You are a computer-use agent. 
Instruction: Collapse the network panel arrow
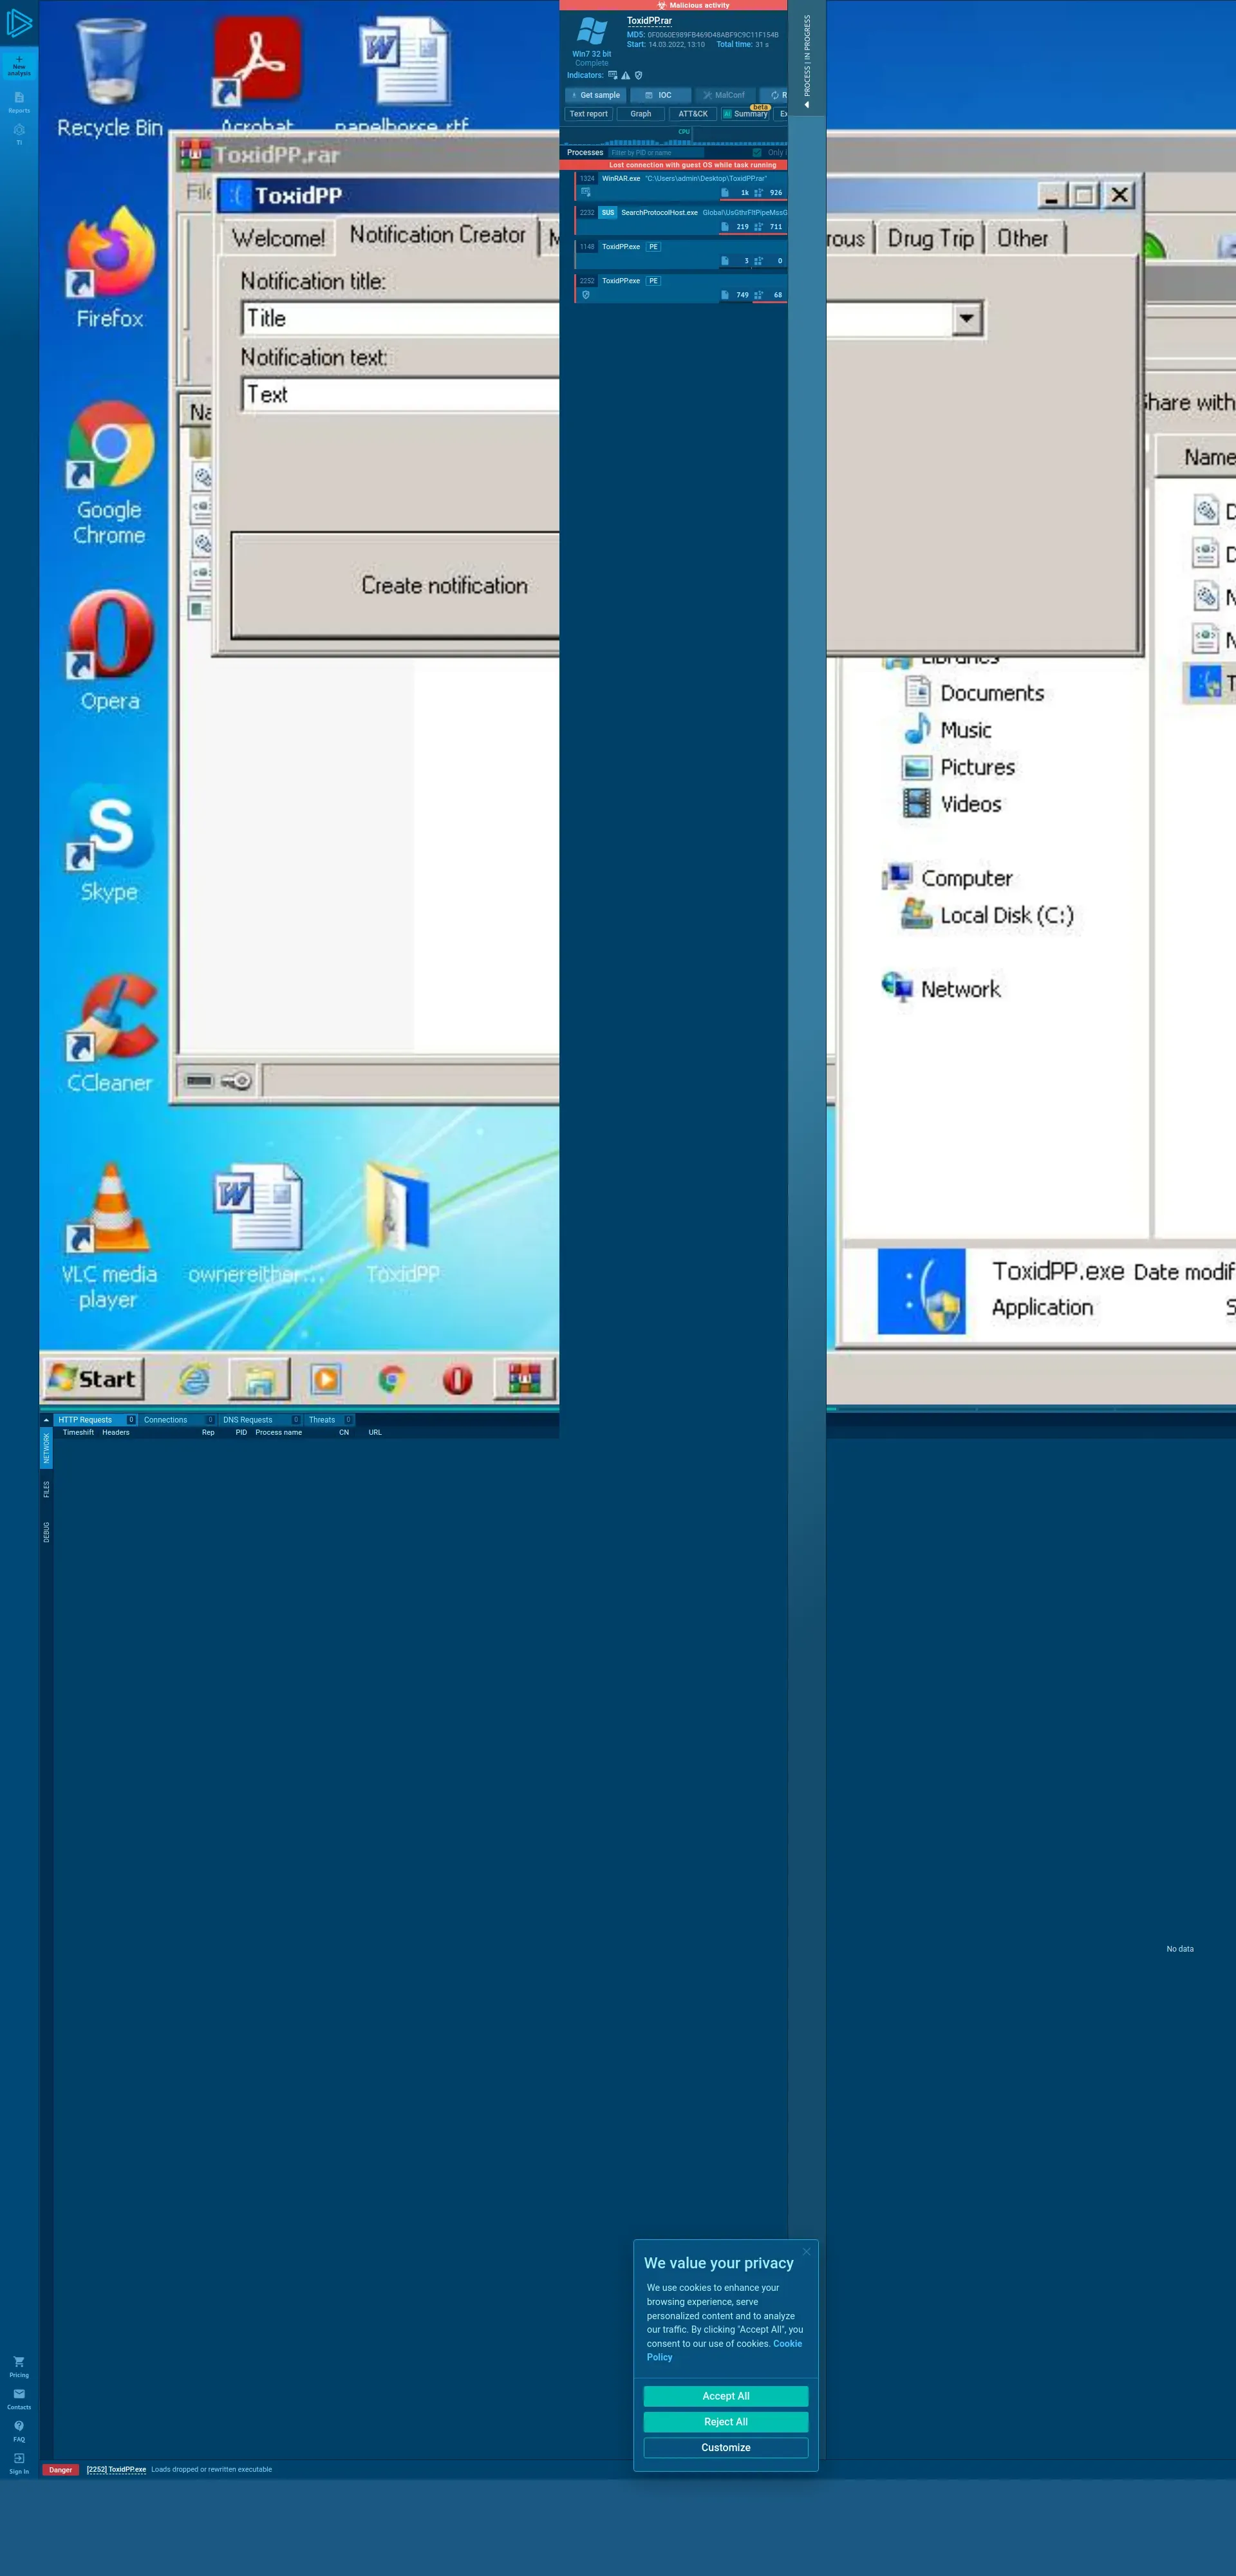pyautogui.click(x=46, y=1420)
